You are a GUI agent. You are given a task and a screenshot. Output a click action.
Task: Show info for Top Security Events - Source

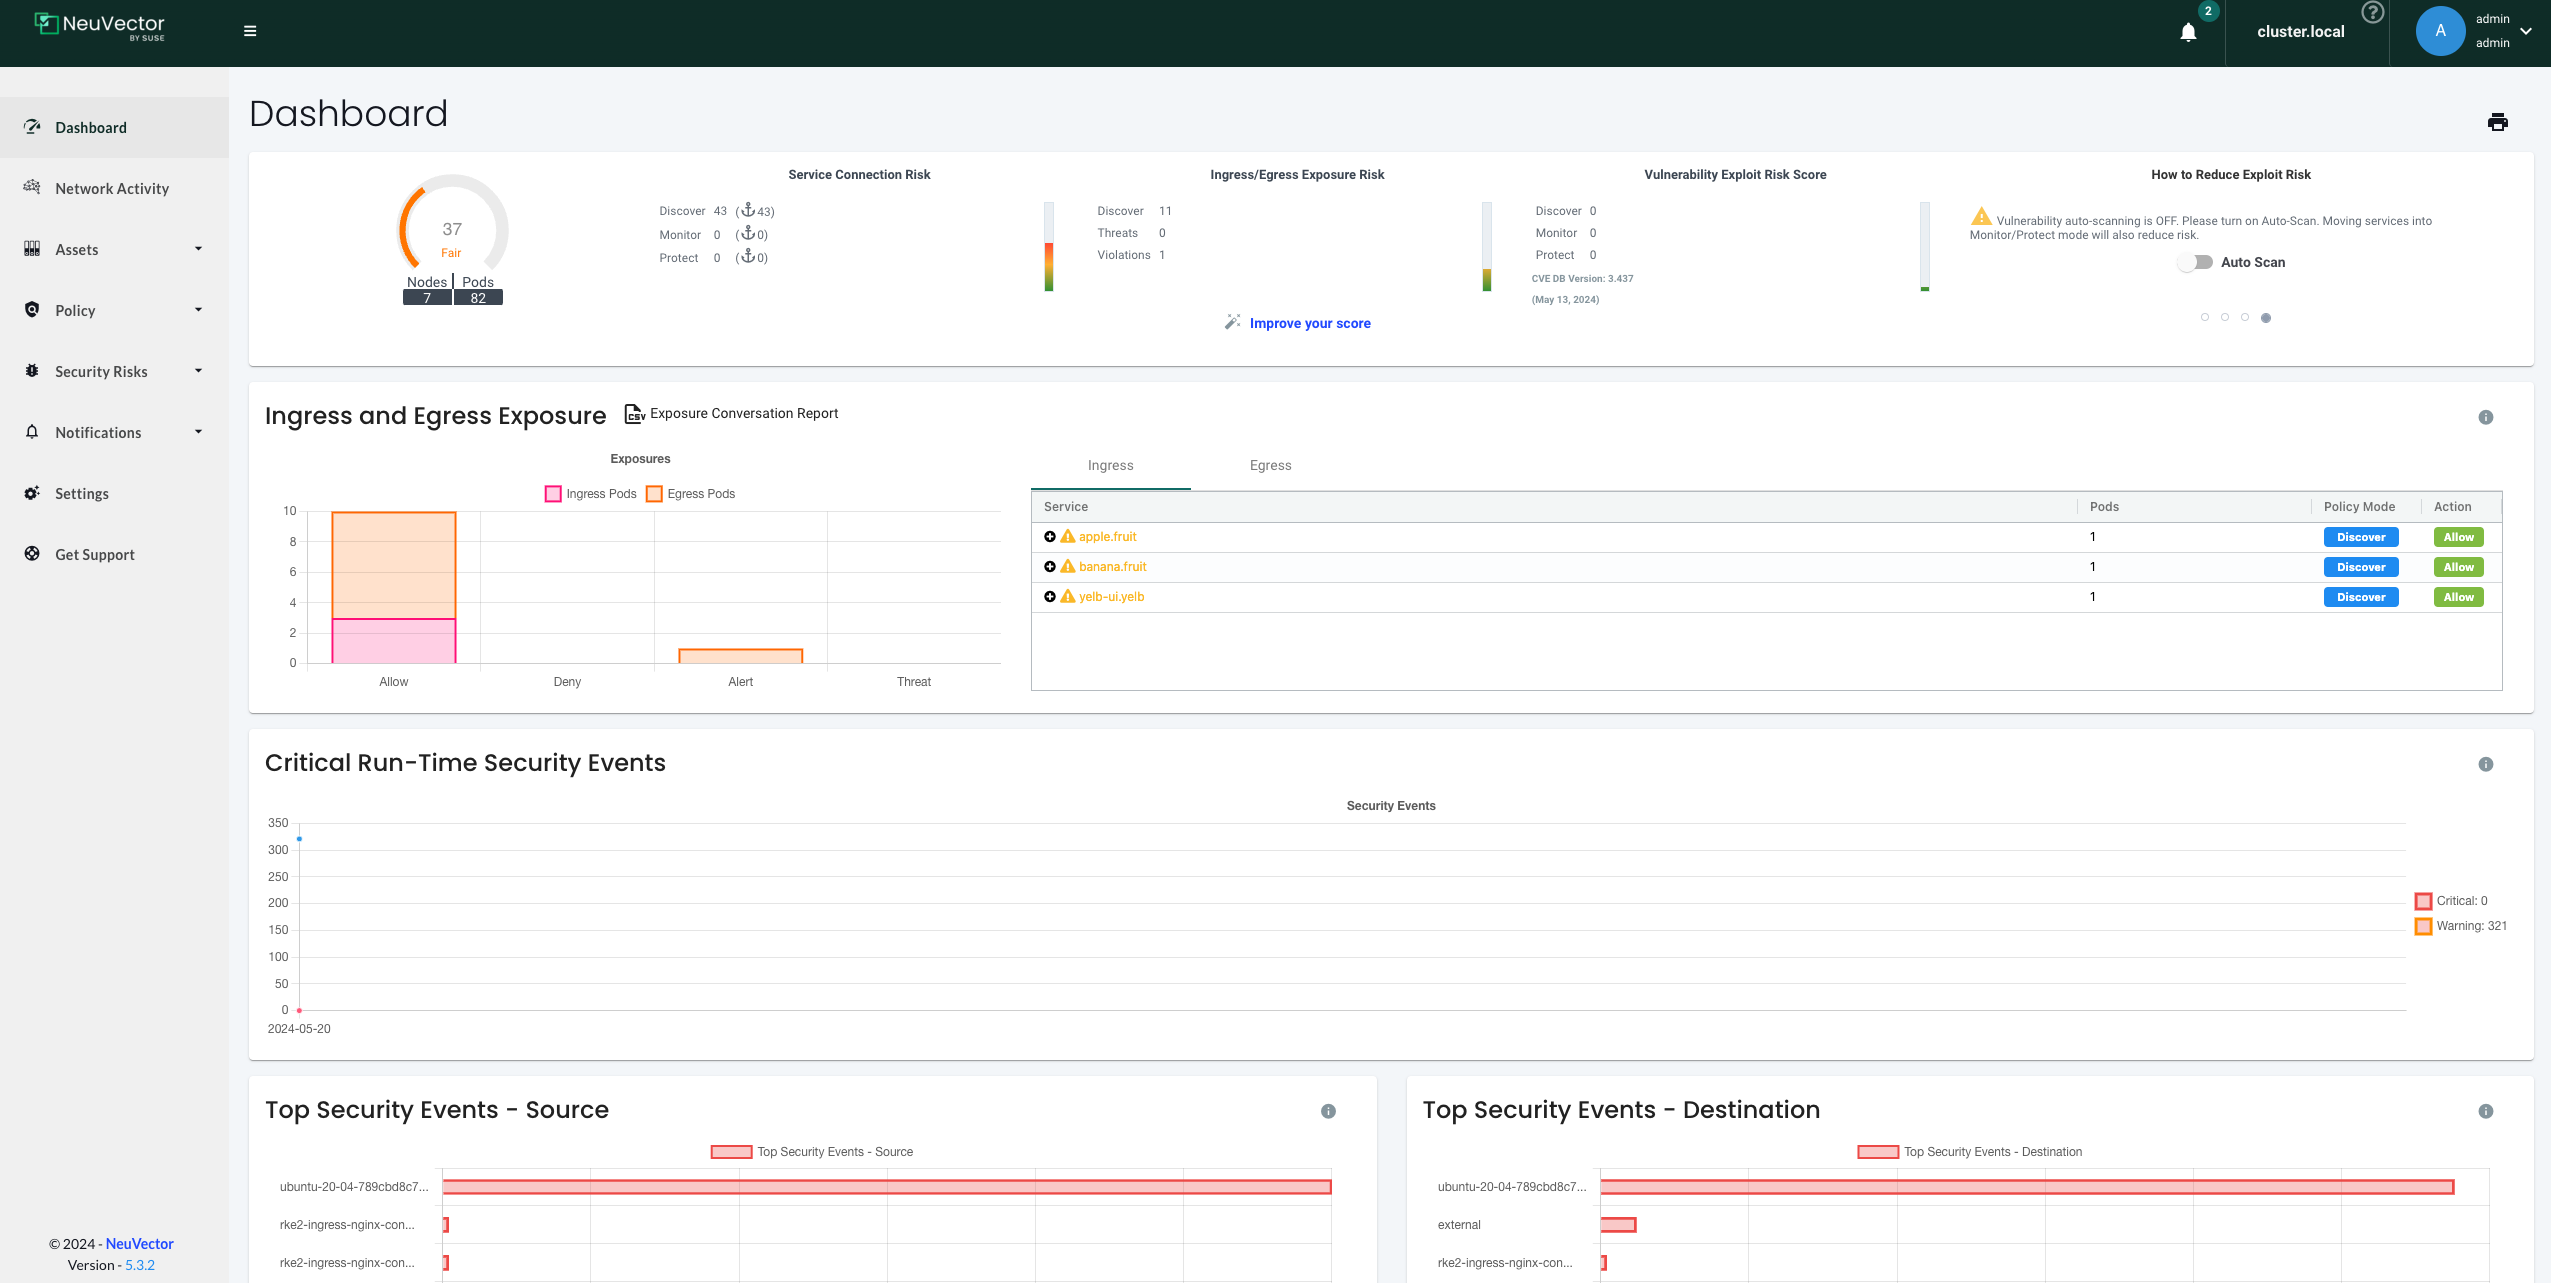pos(1327,1110)
